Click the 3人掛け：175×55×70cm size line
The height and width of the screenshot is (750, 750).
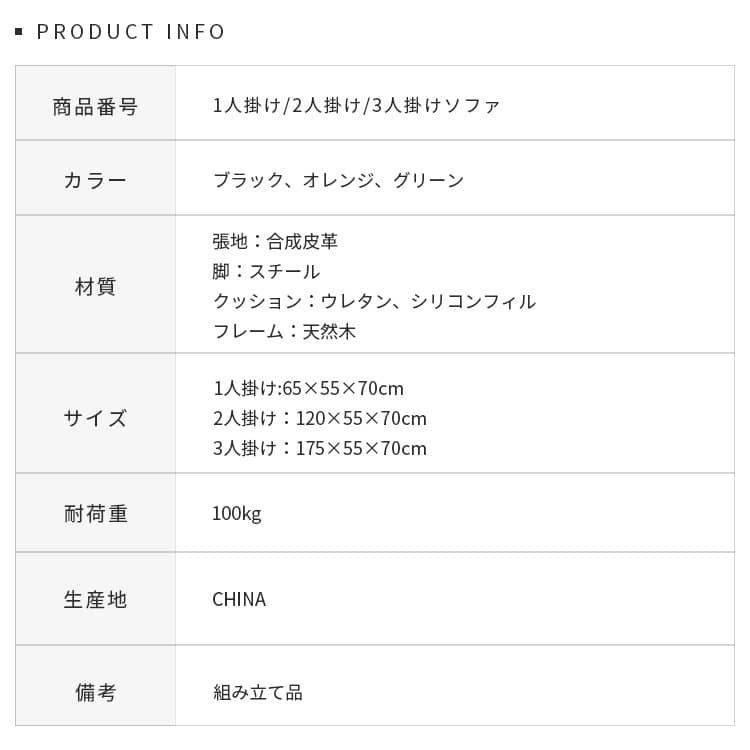[319, 449]
